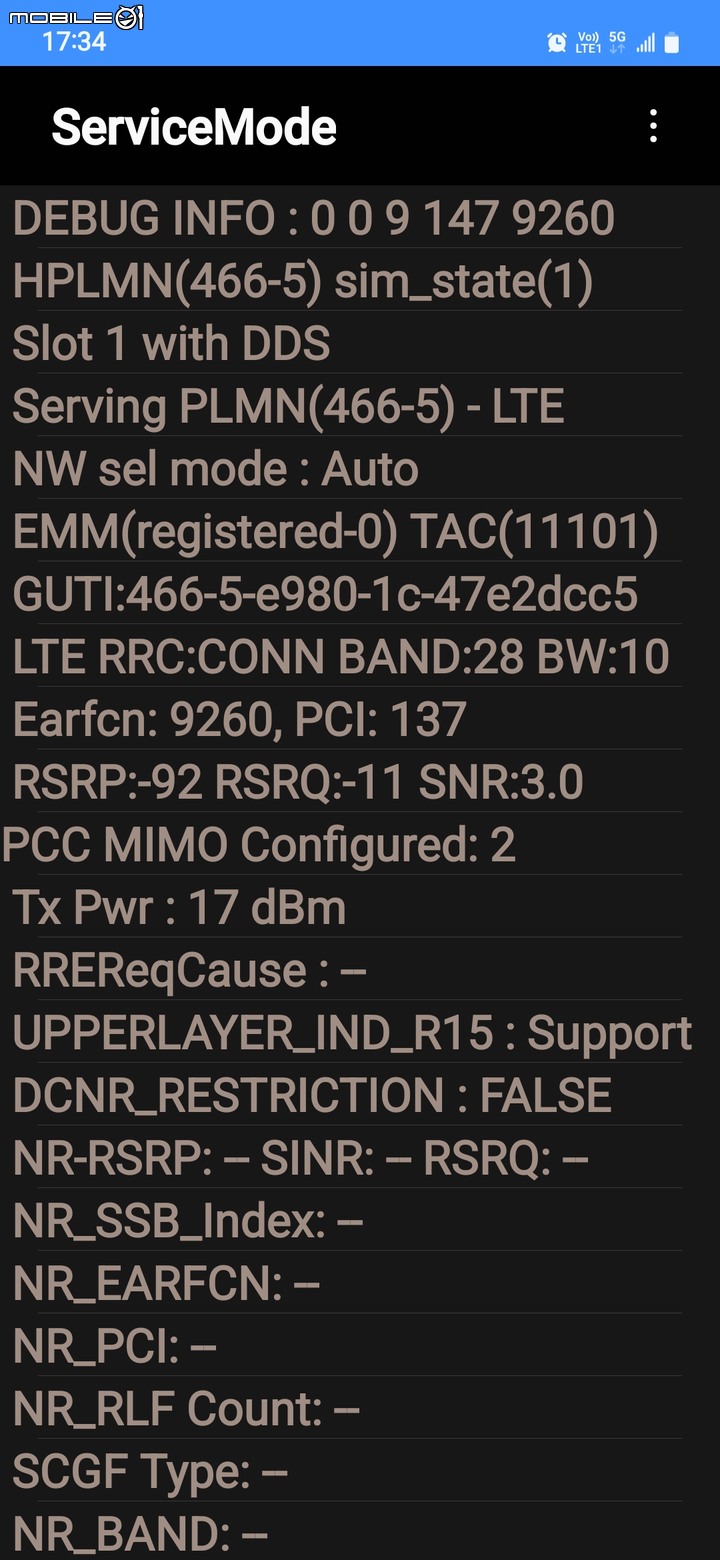Tap the VoLTE LTE1 status icon
This screenshot has width=720, height=1560.
click(589, 42)
